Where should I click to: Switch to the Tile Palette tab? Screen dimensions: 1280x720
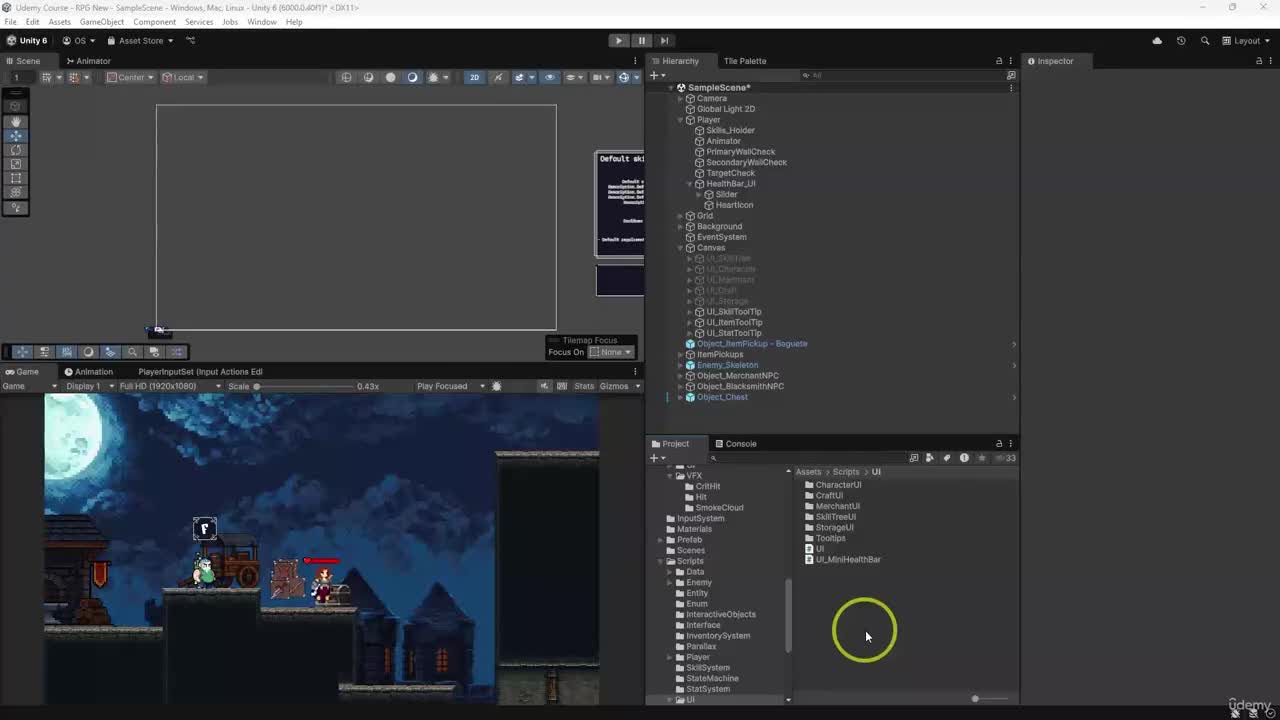click(745, 61)
